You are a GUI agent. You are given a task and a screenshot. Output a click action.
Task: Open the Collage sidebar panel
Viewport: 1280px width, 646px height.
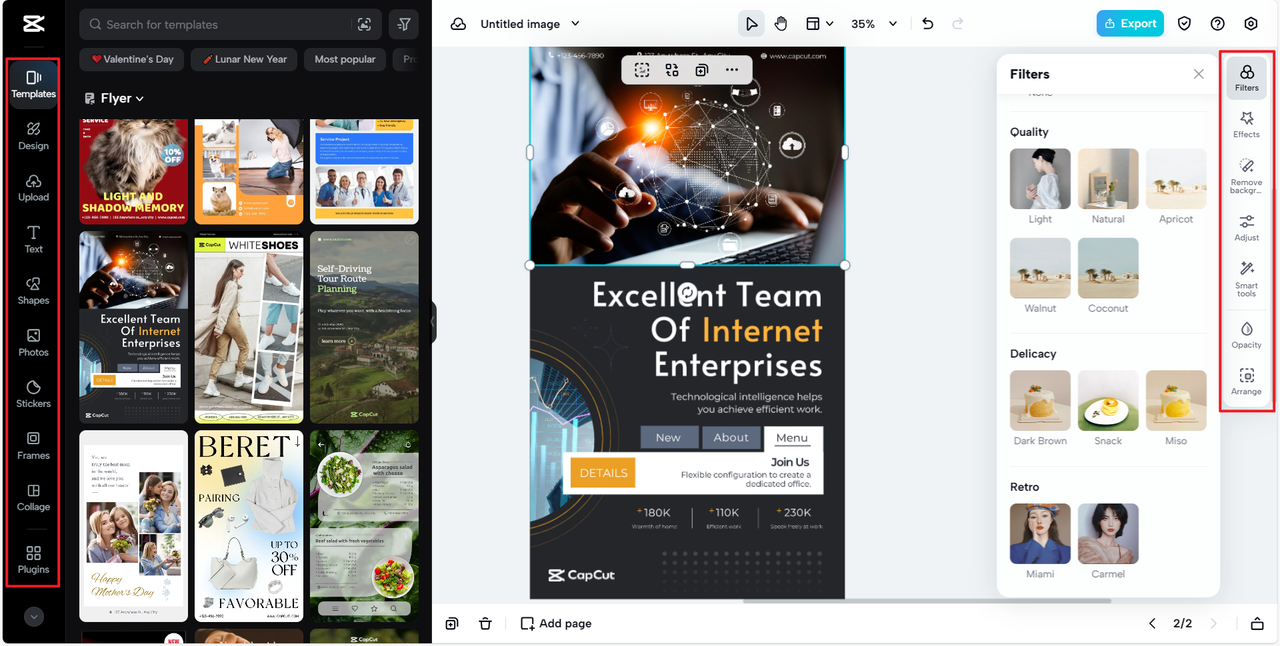coord(33,498)
